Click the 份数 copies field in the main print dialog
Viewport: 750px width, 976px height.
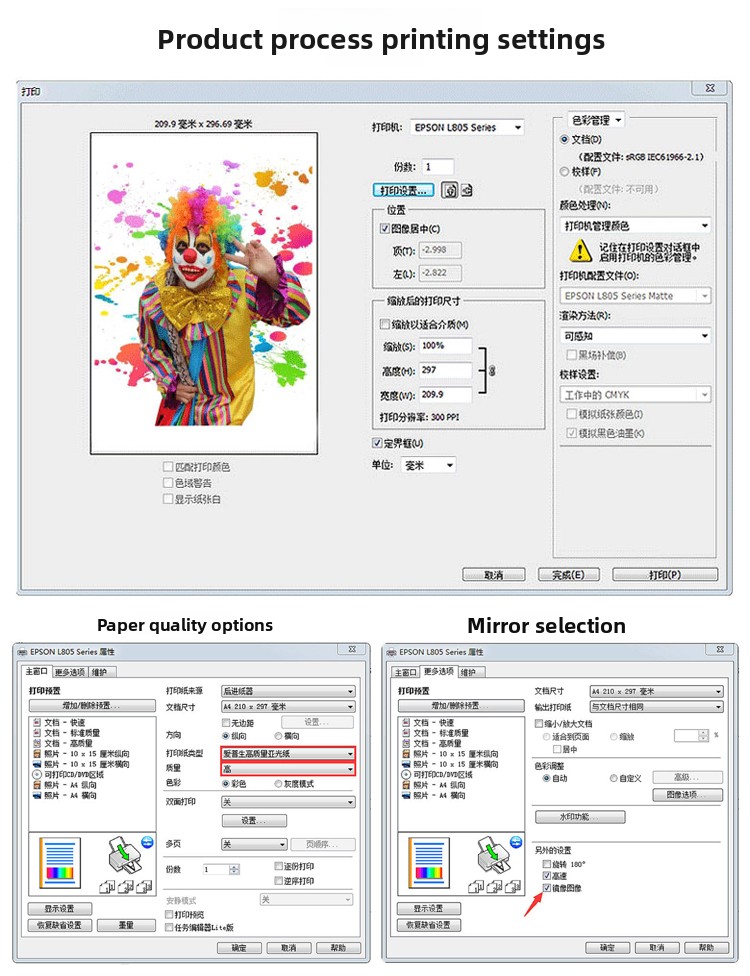[x=439, y=167]
